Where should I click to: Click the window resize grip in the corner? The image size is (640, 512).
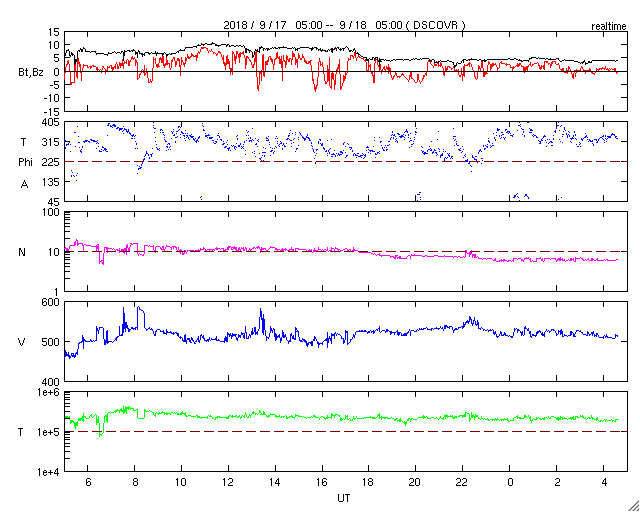coord(634,506)
